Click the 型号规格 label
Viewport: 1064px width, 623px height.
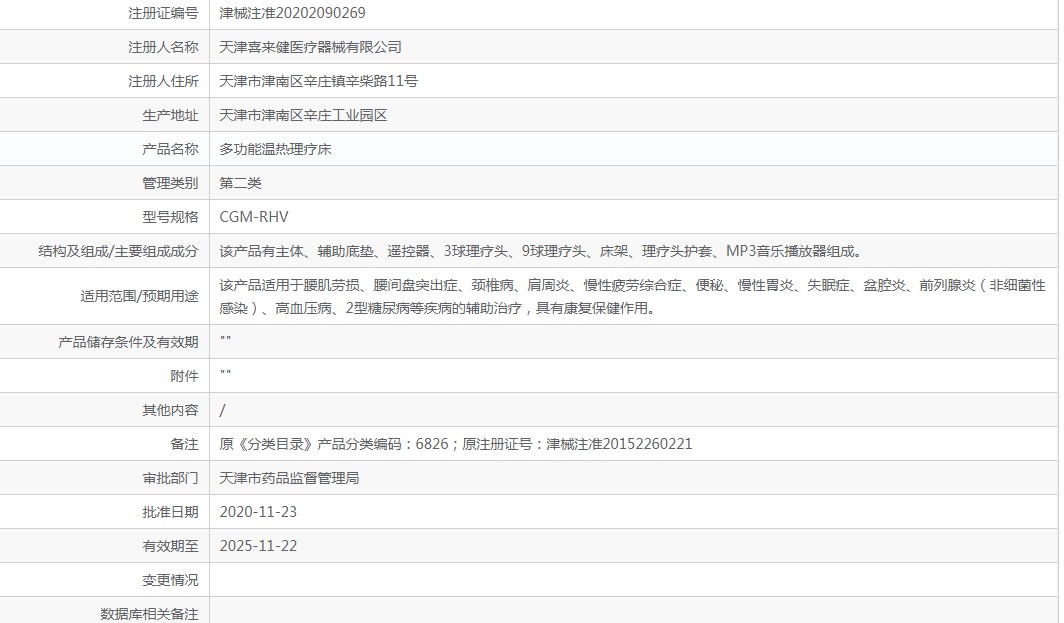pos(170,216)
